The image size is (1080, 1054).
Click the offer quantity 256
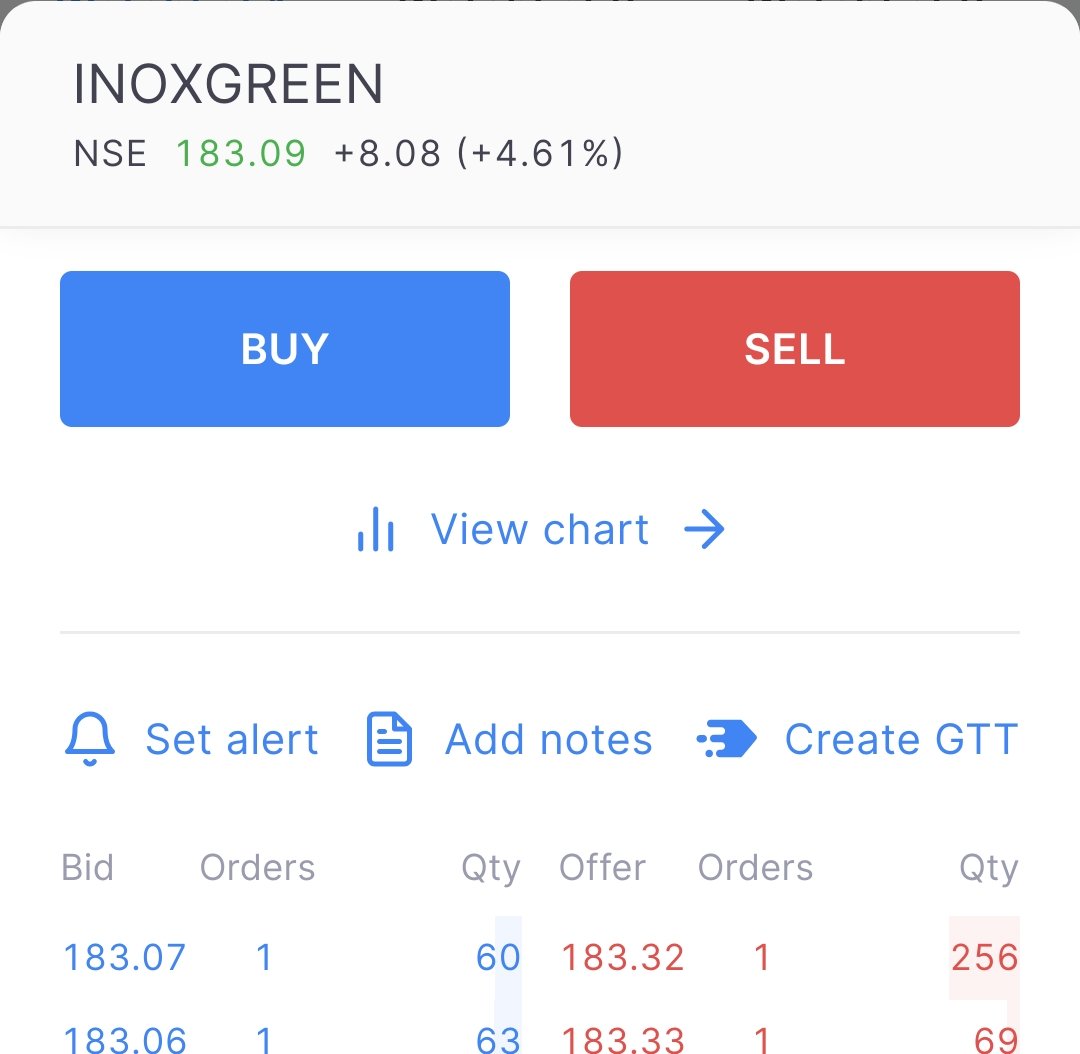[984, 958]
